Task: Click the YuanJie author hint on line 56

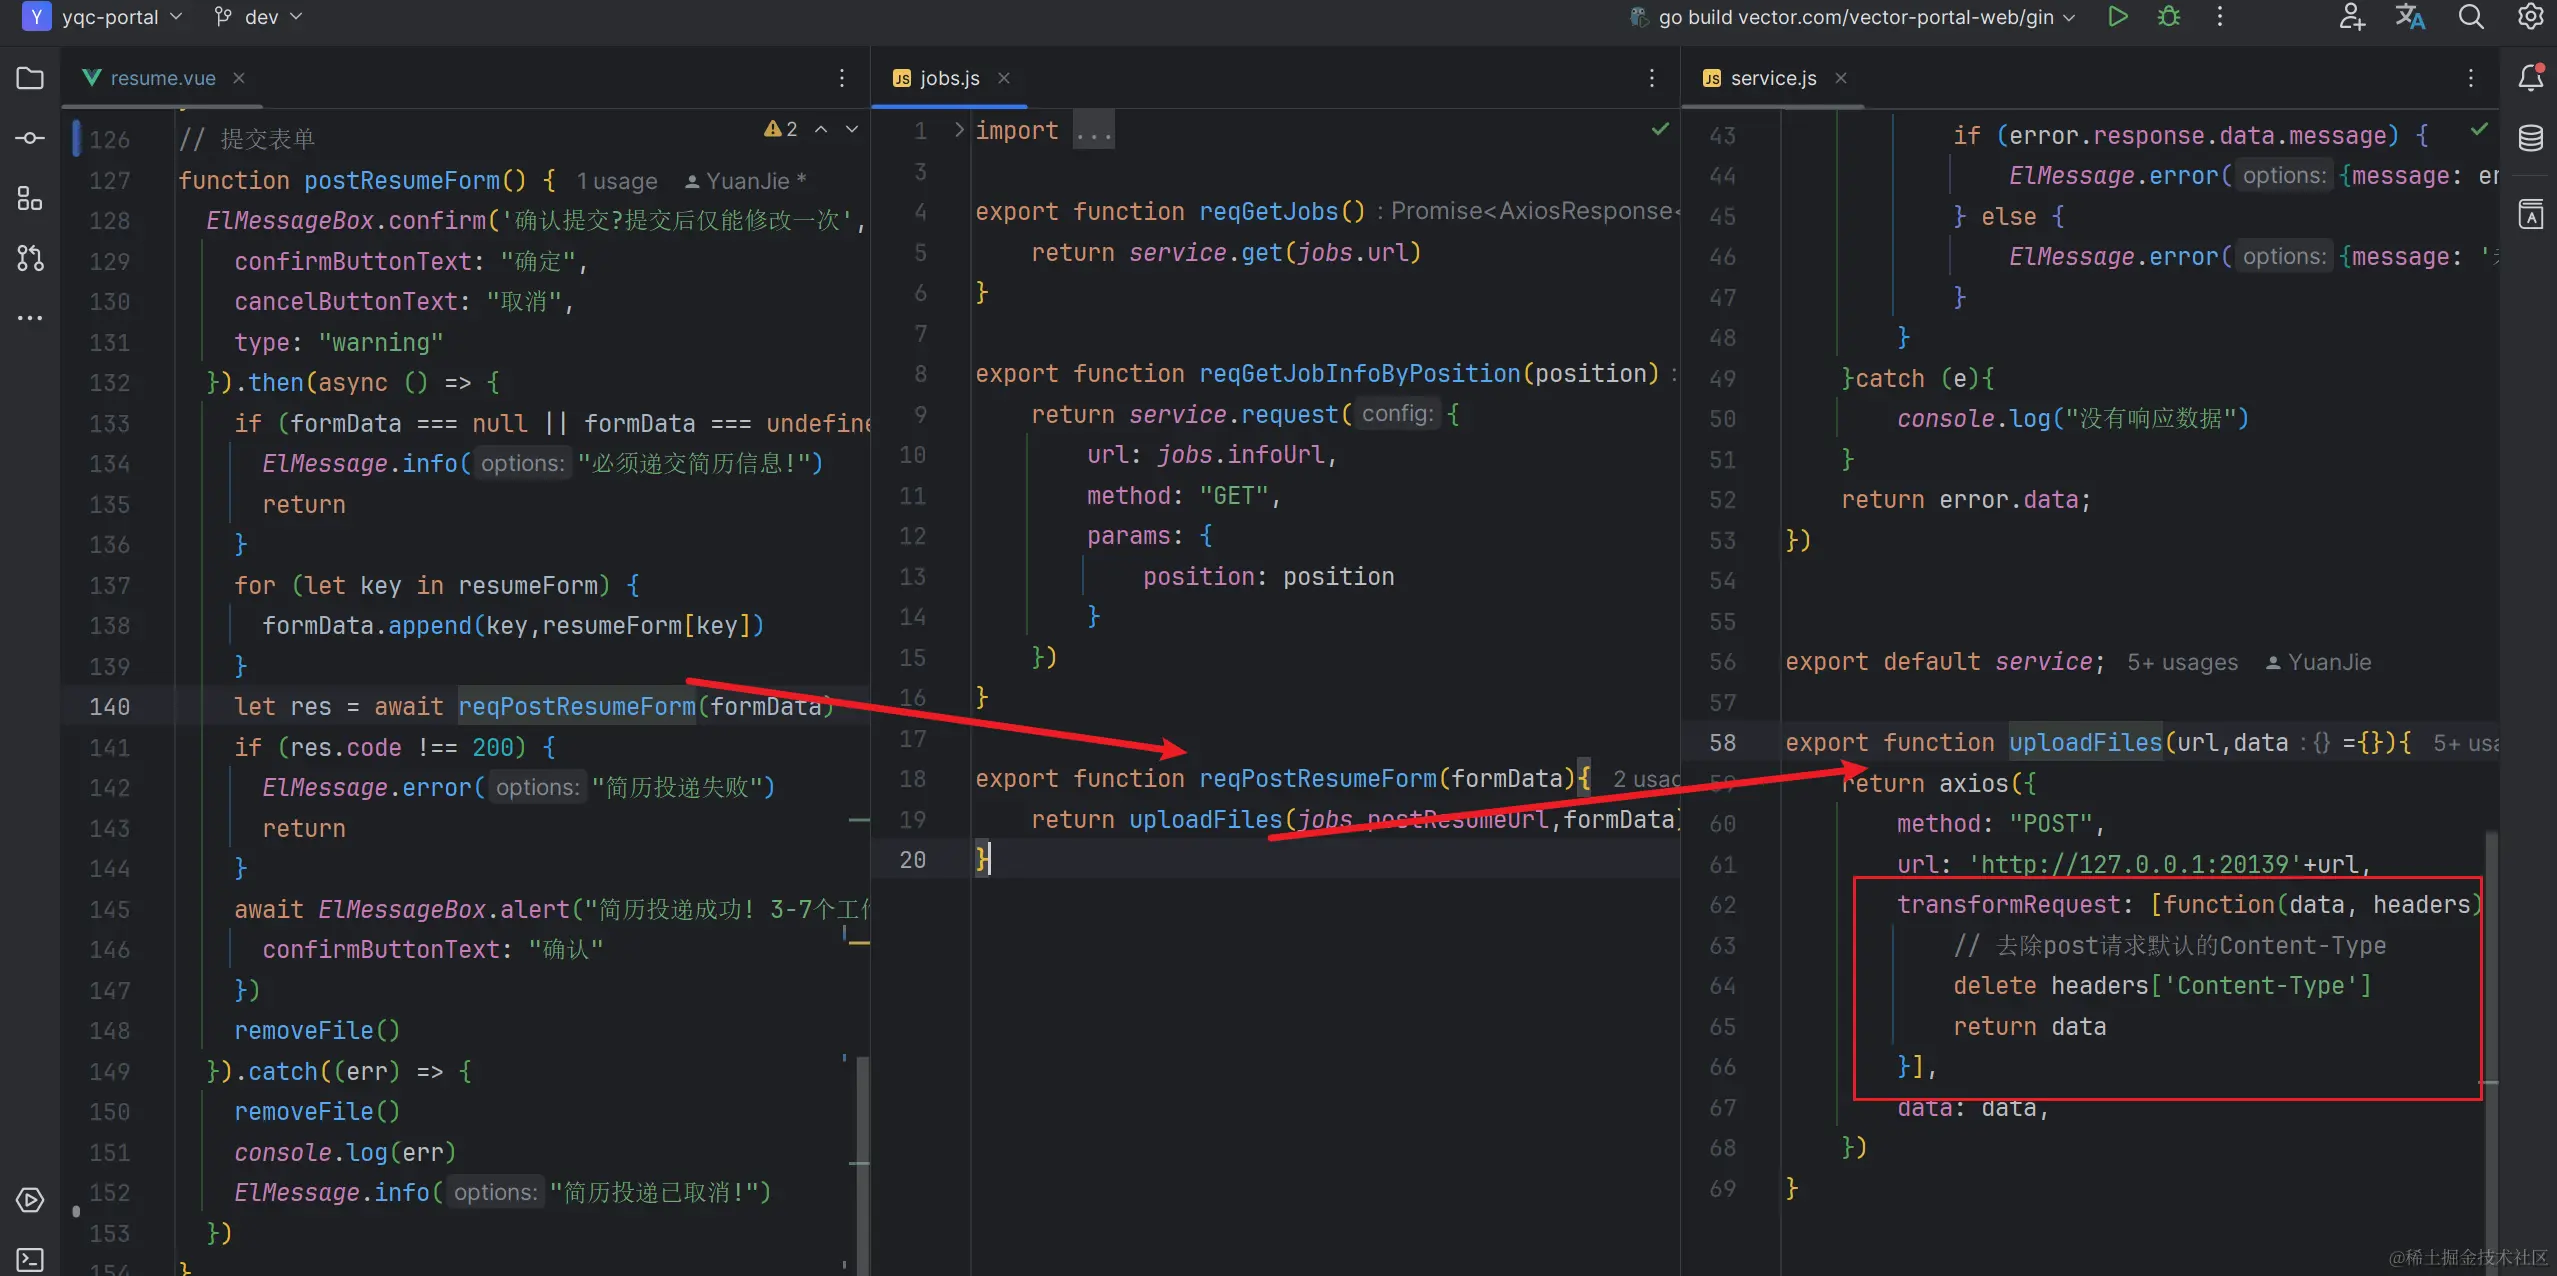Action: [2318, 662]
